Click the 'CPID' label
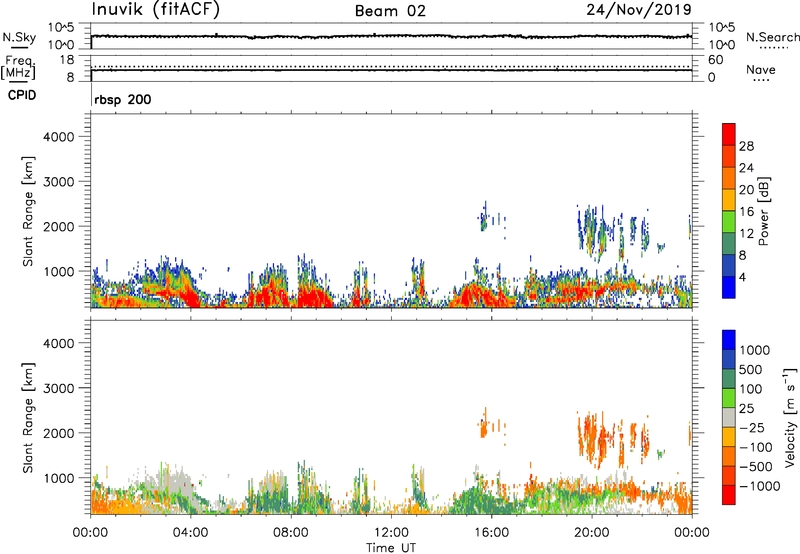 pos(22,95)
